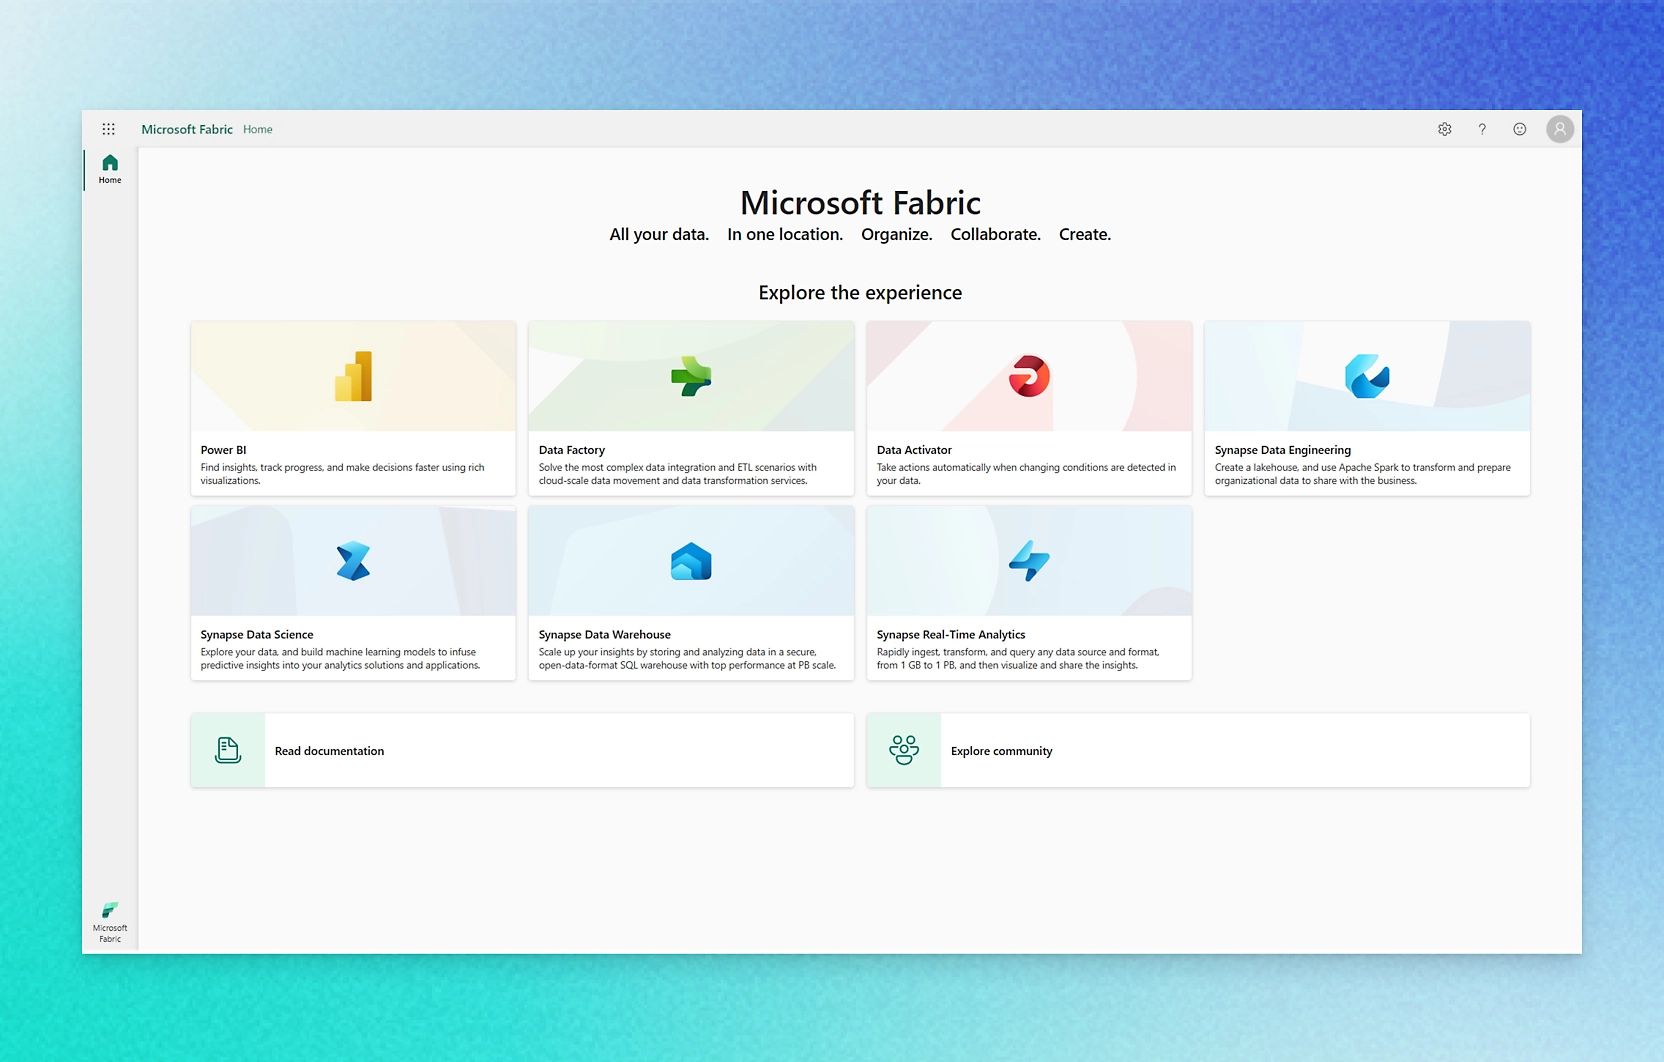Image resolution: width=1664 pixels, height=1062 pixels.
Task: Select the Data Factory card title
Action: point(572,450)
